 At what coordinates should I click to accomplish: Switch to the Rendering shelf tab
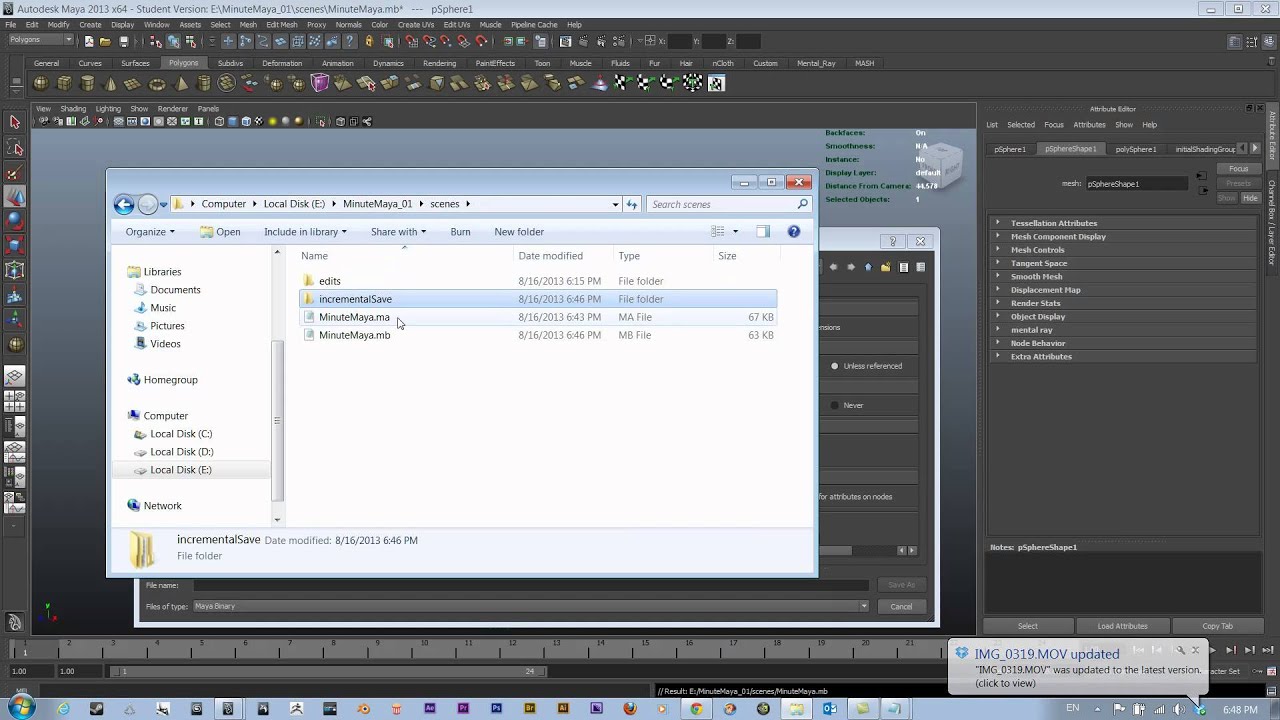coord(439,63)
